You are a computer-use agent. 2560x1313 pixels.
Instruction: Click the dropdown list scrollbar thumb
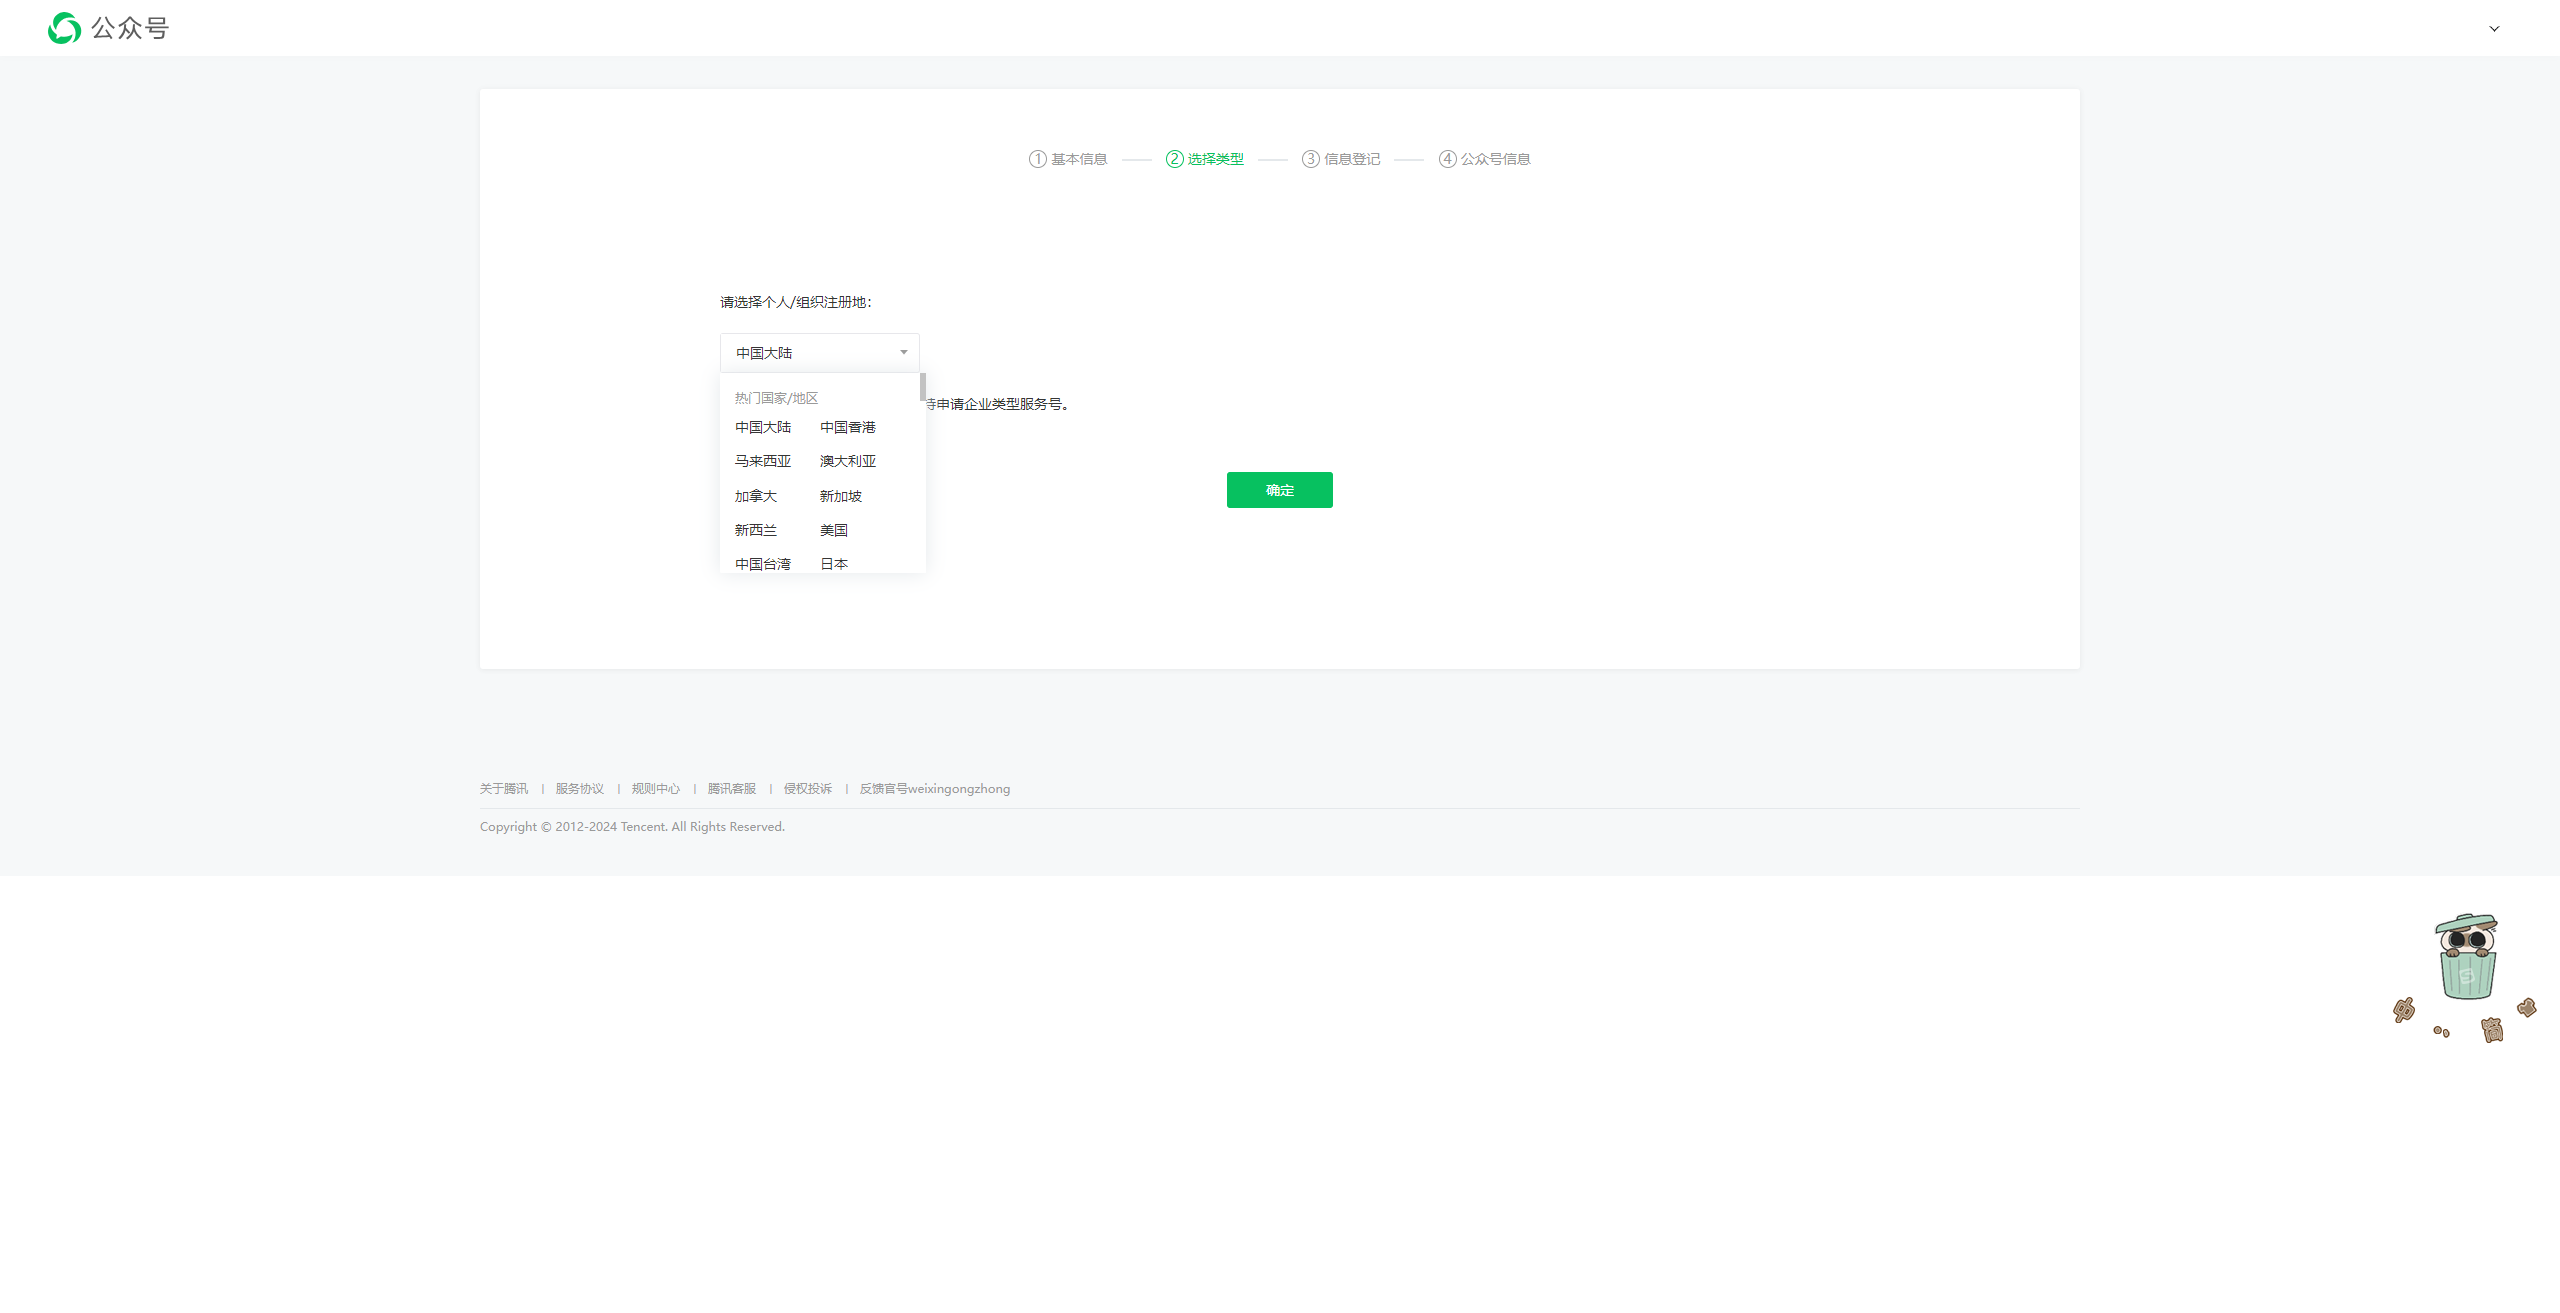[922, 387]
